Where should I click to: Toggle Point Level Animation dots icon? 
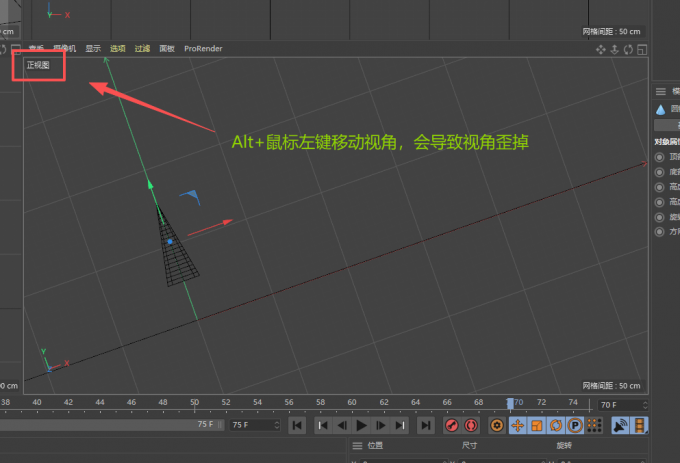(x=595, y=425)
